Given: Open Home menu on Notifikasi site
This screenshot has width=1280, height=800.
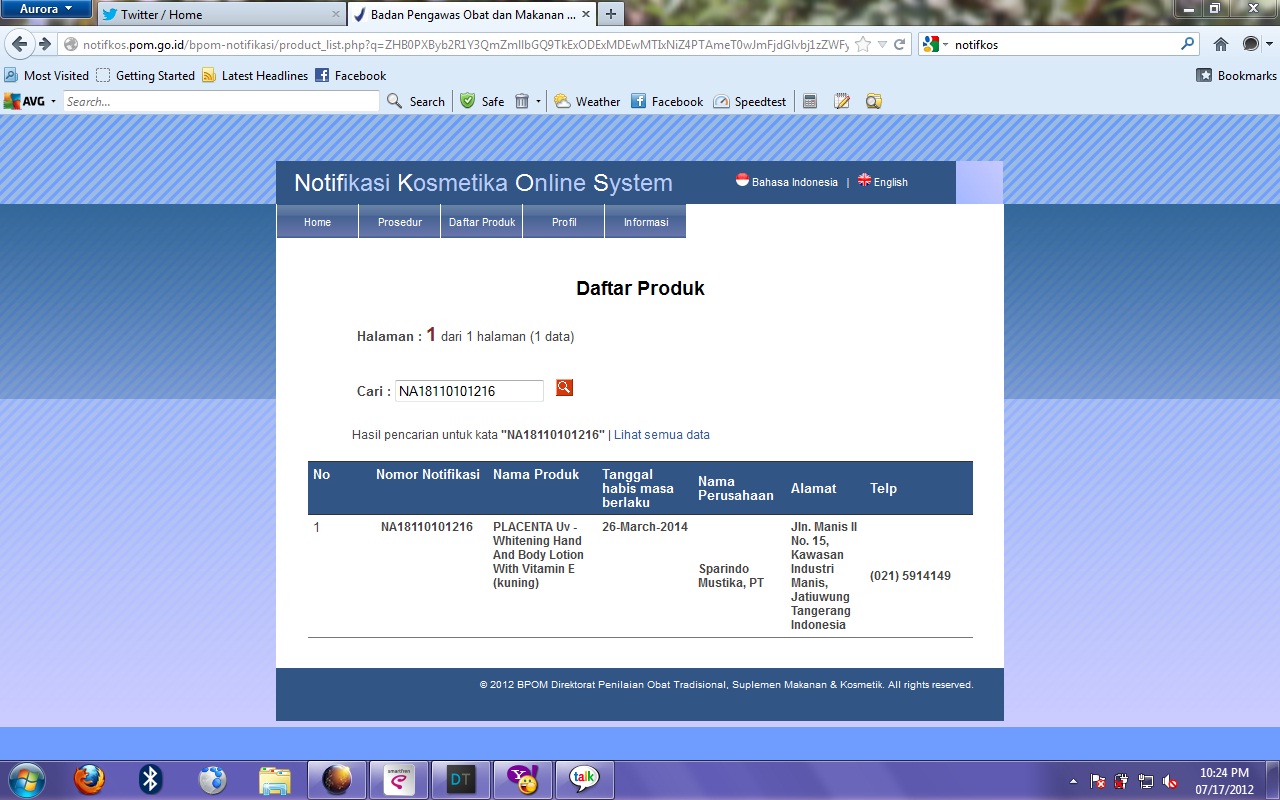Looking at the screenshot, I should pyautogui.click(x=317, y=221).
